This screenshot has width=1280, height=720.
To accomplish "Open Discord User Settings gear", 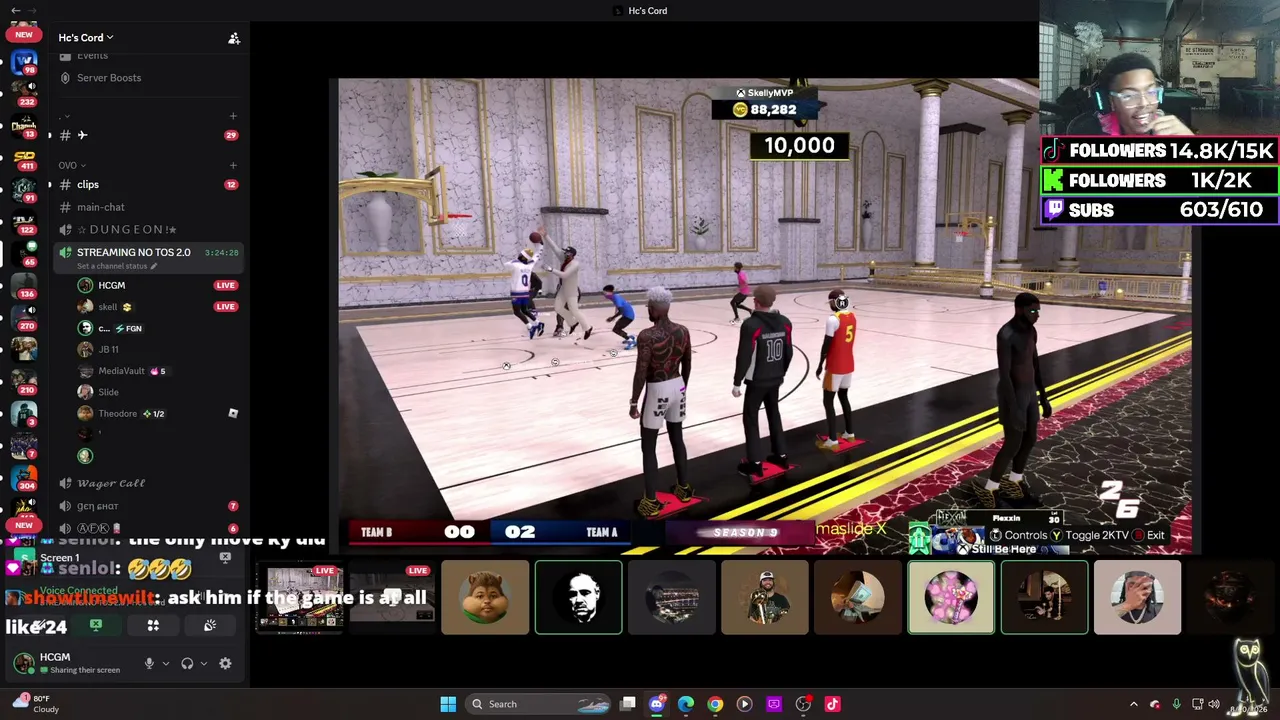I will pos(225,663).
